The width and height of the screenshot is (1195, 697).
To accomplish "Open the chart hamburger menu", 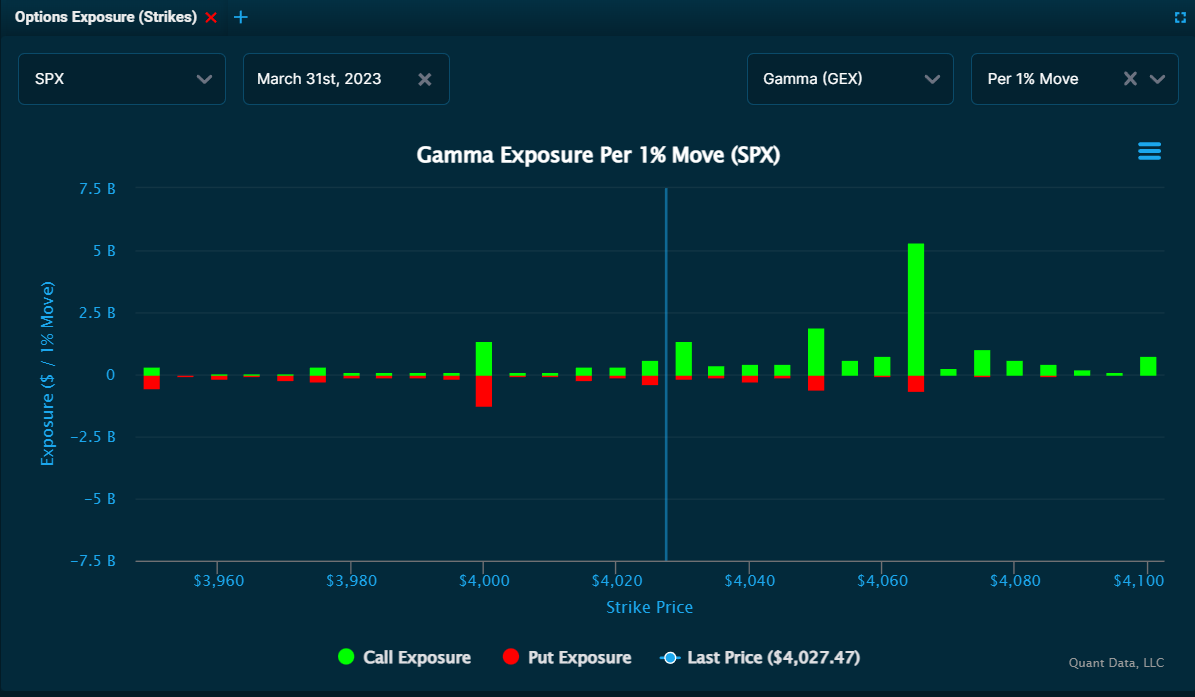I will [x=1149, y=151].
